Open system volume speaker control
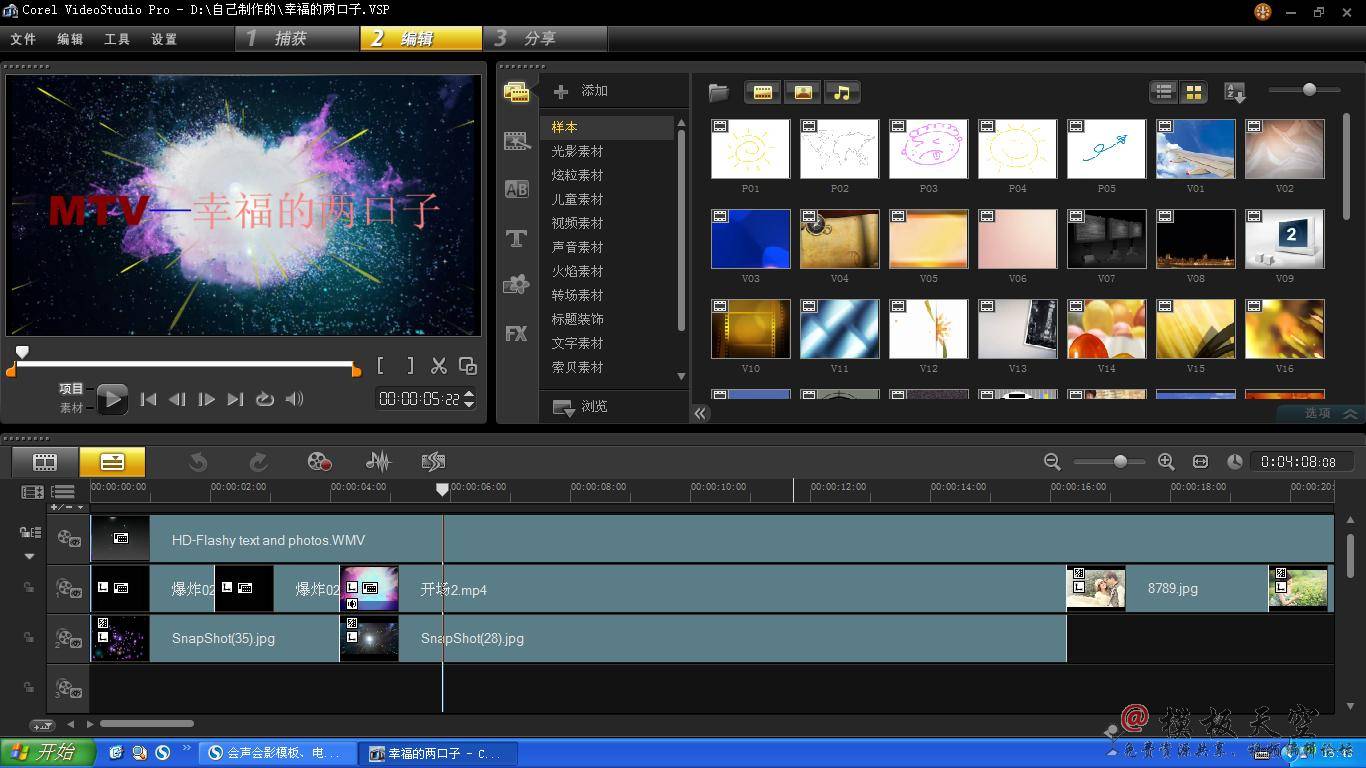The width and height of the screenshot is (1366, 768). 294,399
